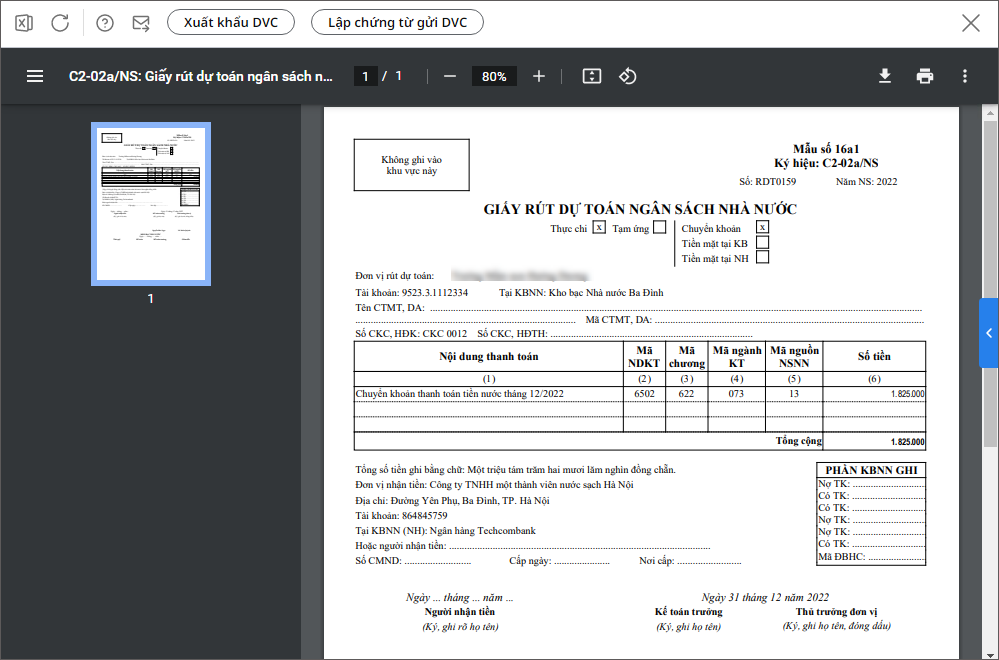Viewport: 999px width, 660px height.
Task: Expand the blue right side panel arrow
Action: (x=989, y=332)
